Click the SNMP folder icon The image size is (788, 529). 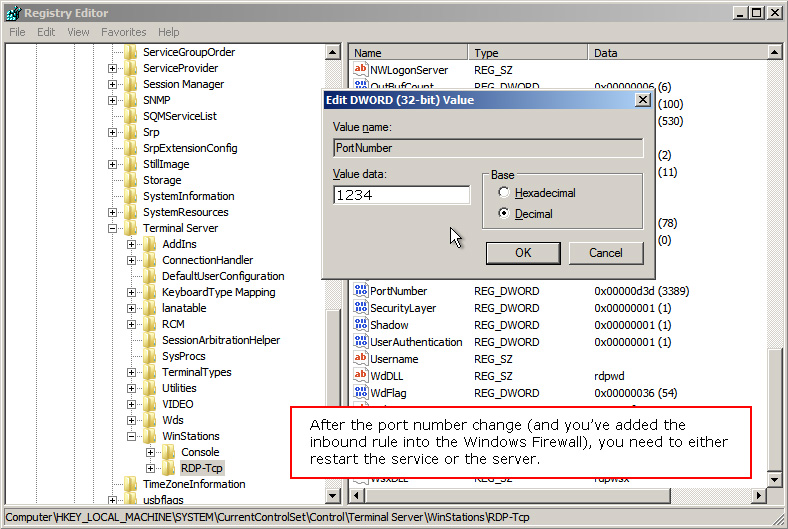tap(131, 100)
